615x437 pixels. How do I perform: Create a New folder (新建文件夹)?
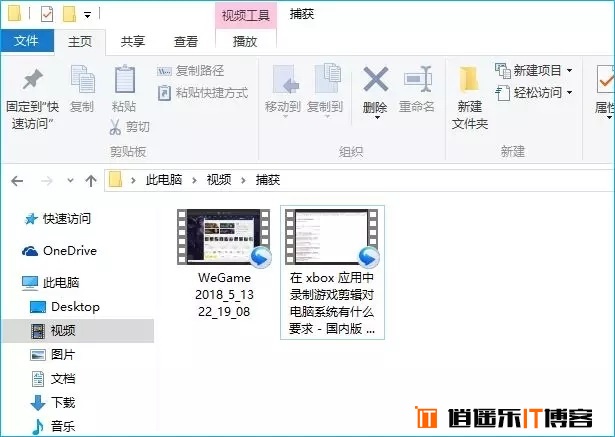click(x=469, y=98)
